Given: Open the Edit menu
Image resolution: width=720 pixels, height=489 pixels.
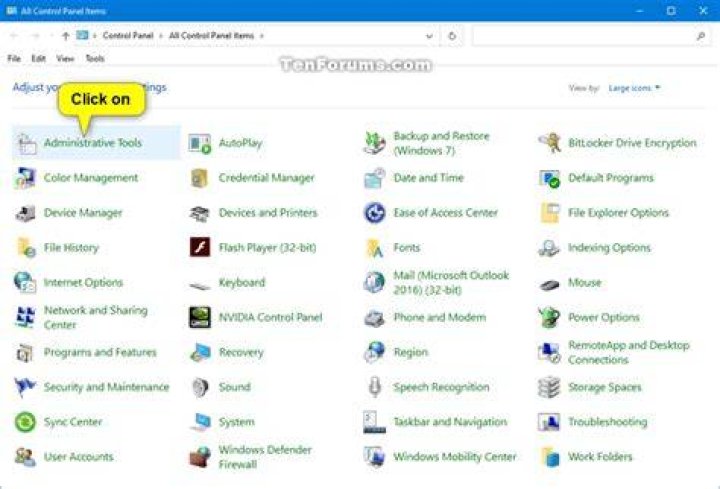Looking at the screenshot, I should coord(39,58).
